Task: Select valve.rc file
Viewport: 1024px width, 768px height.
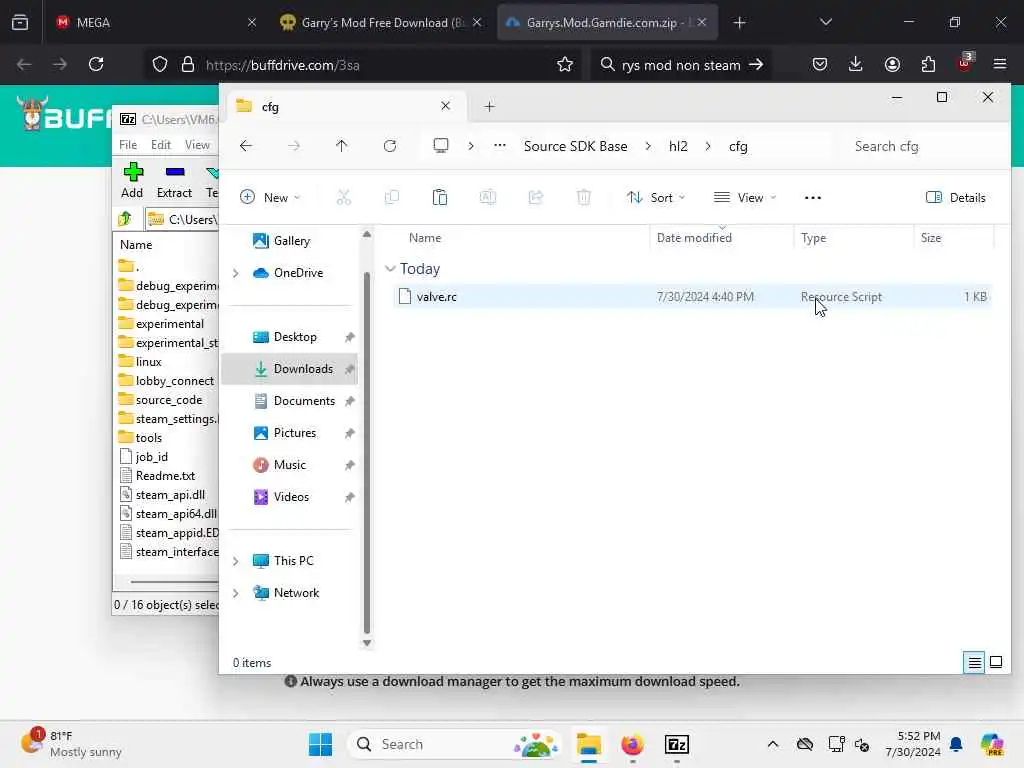Action: pyautogui.click(x=692, y=296)
